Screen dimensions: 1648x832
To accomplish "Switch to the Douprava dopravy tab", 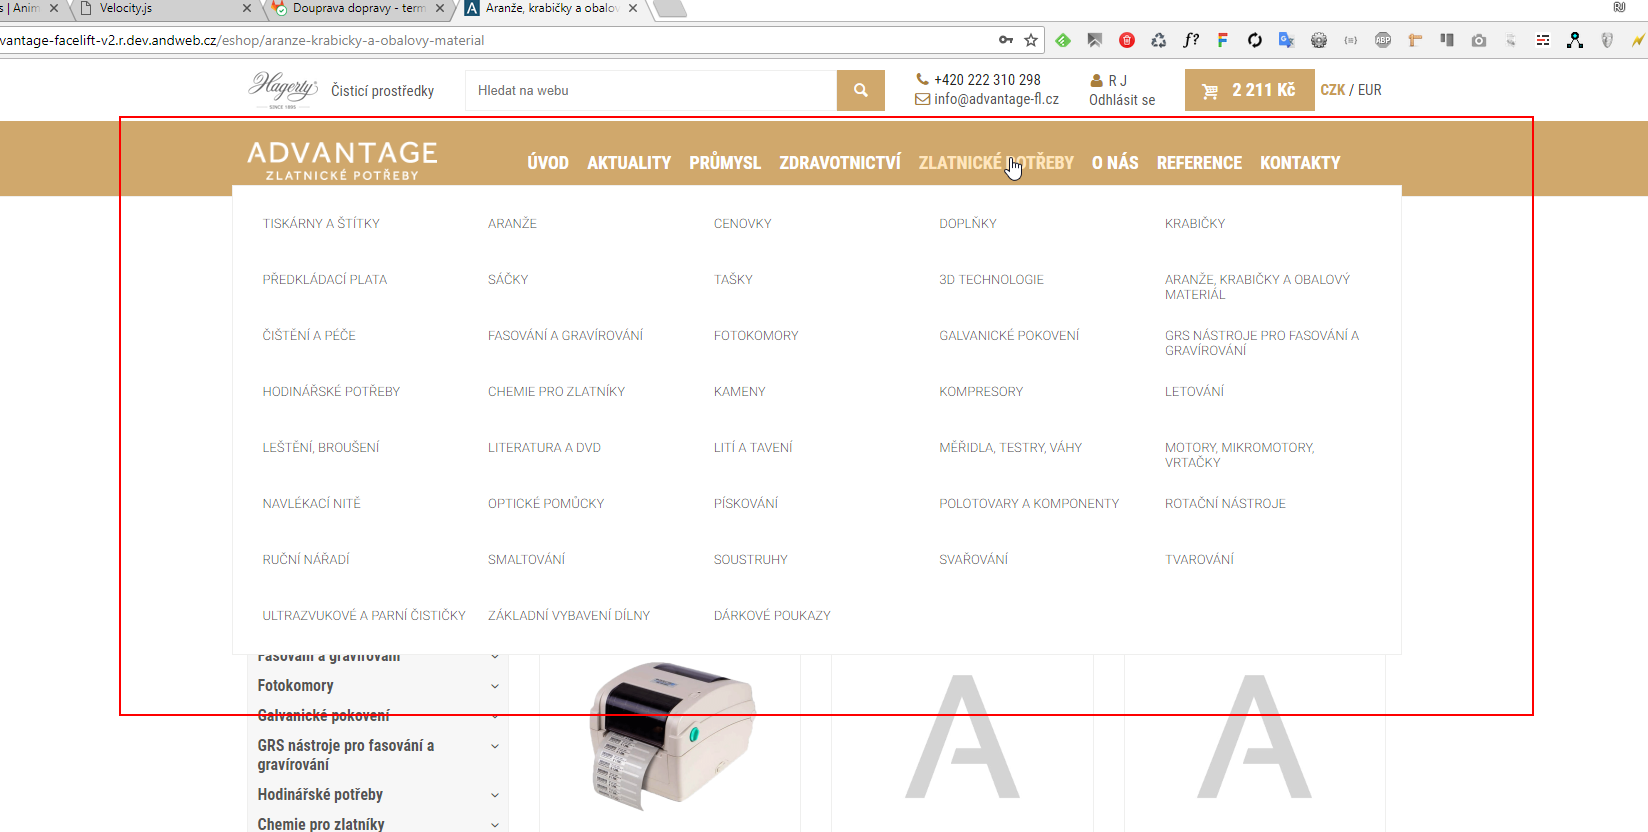I will coord(358,8).
